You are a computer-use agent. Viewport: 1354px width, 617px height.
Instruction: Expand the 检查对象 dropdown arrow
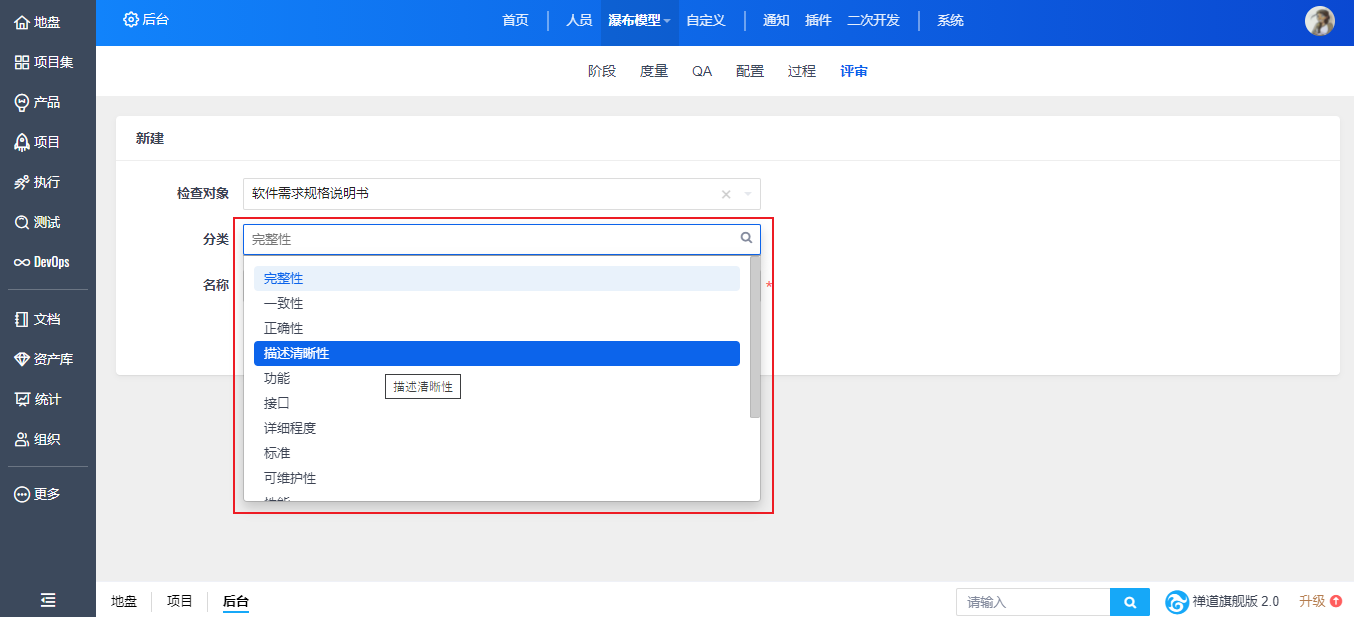(x=749, y=194)
